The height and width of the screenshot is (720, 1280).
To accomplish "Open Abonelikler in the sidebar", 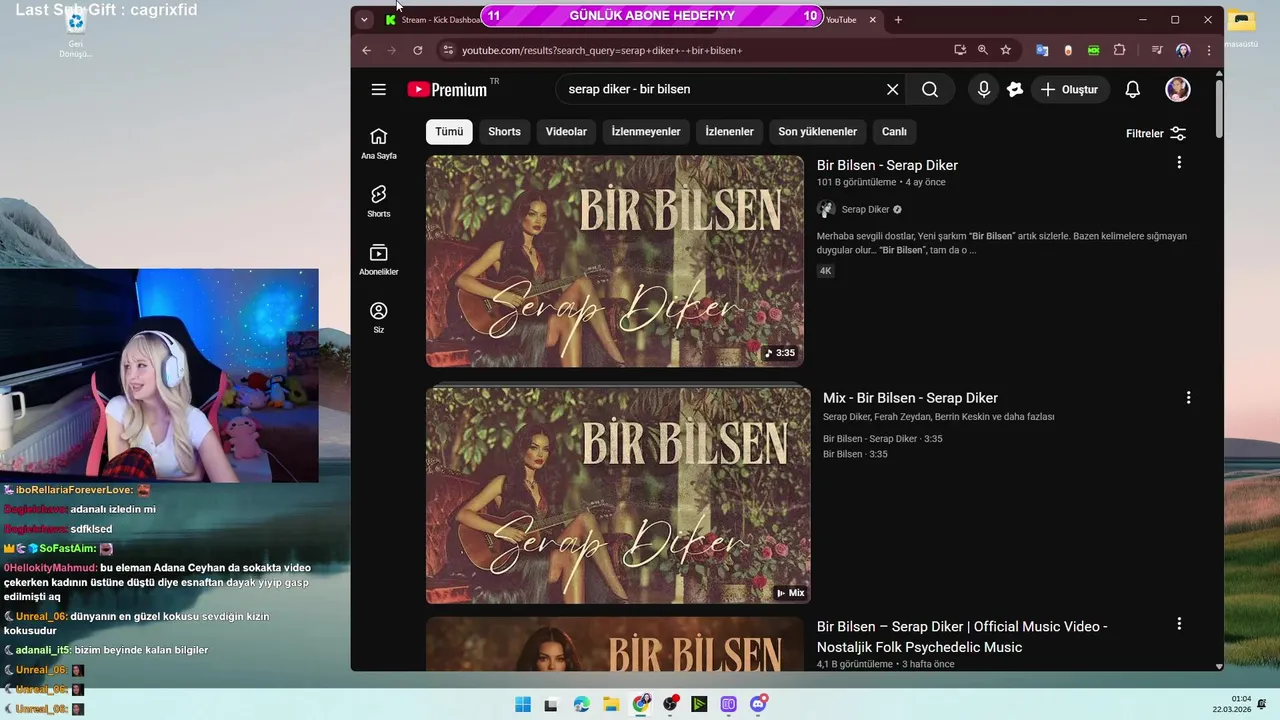I will (x=378, y=259).
